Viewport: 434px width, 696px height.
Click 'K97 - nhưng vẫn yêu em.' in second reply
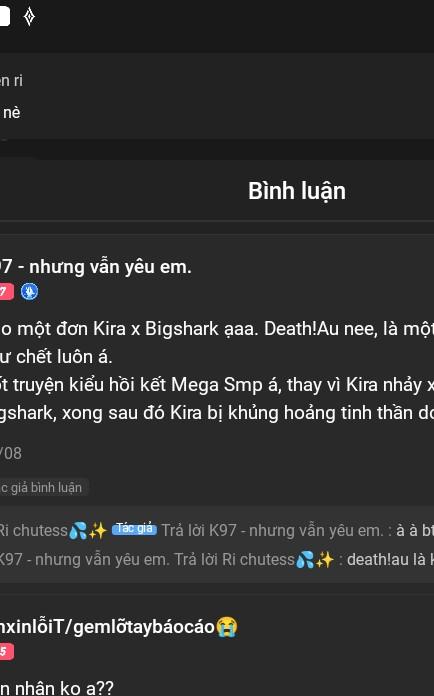point(85,559)
